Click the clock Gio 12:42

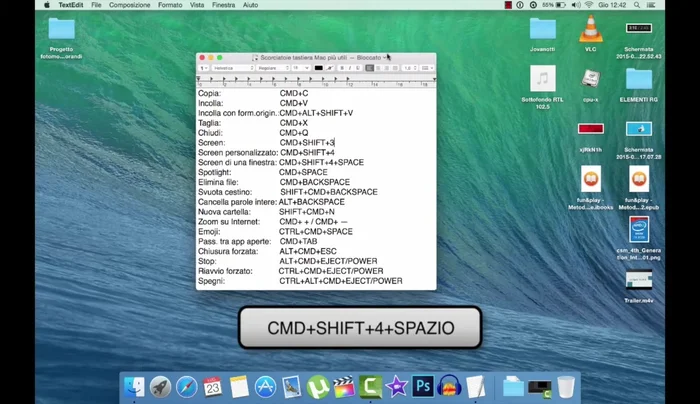tap(612, 5)
